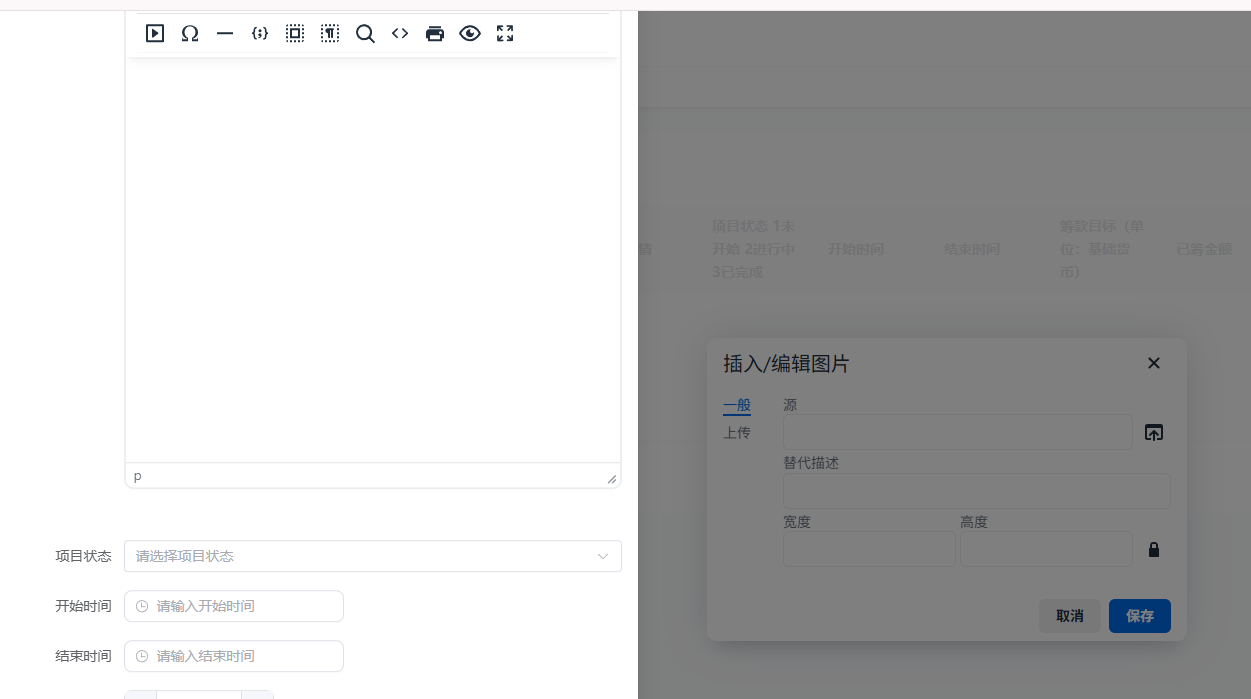Insert a code sample
The height and width of the screenshot is (699, 1251).
[259, 33]
